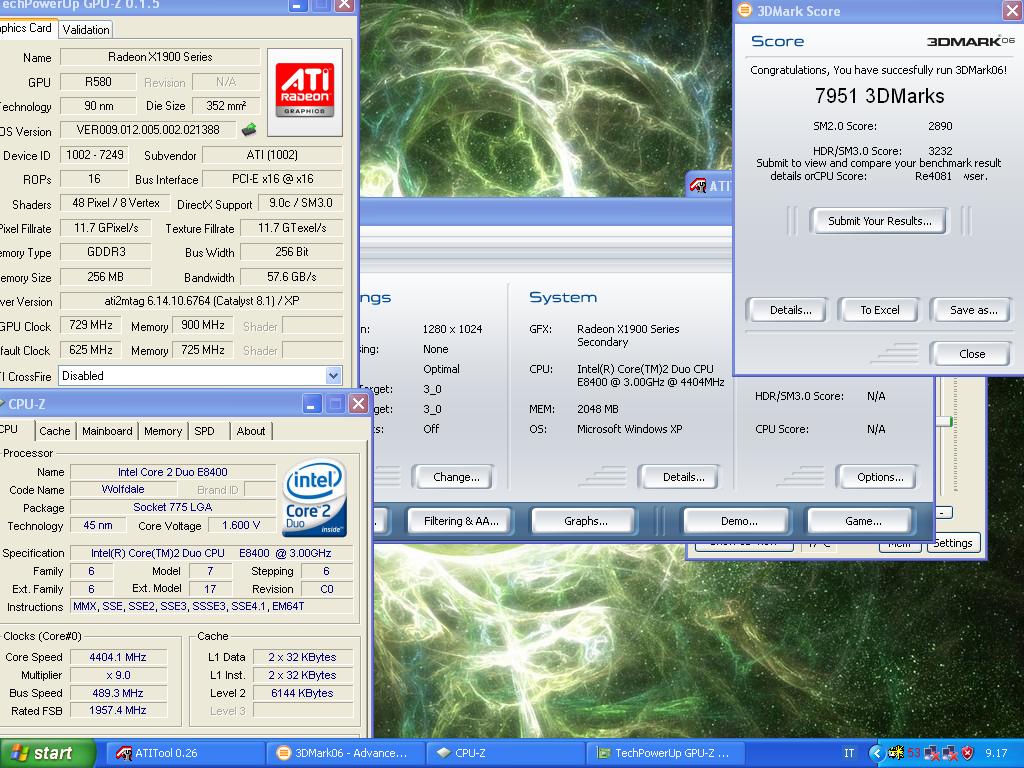The image size is (1024, 768).
Task: Click the Core Voltage value 1.600 V
Action: [x=241, y=526]
